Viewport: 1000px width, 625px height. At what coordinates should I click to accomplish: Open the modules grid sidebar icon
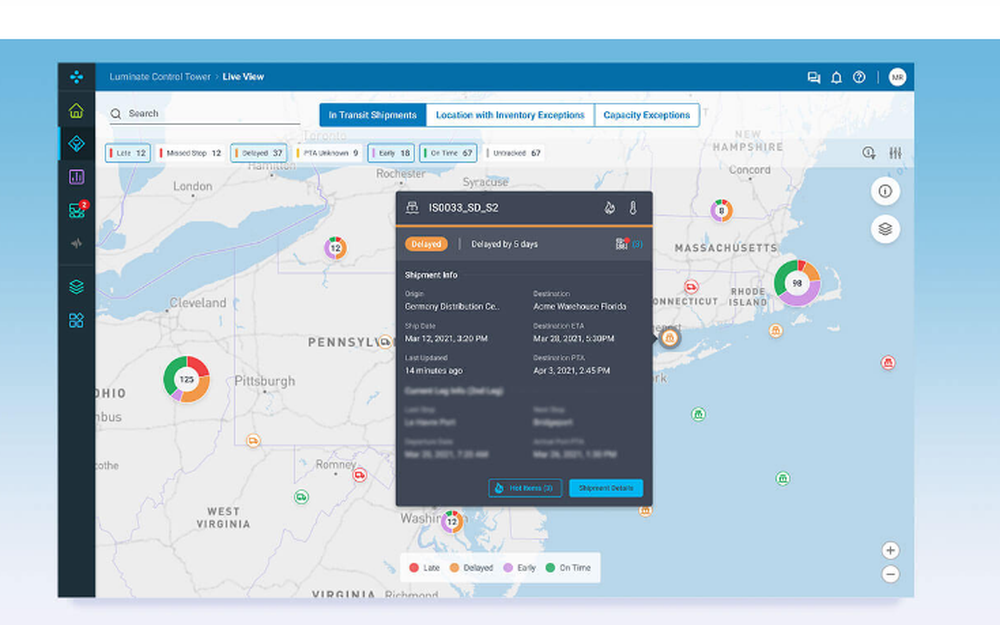[76, 320]
